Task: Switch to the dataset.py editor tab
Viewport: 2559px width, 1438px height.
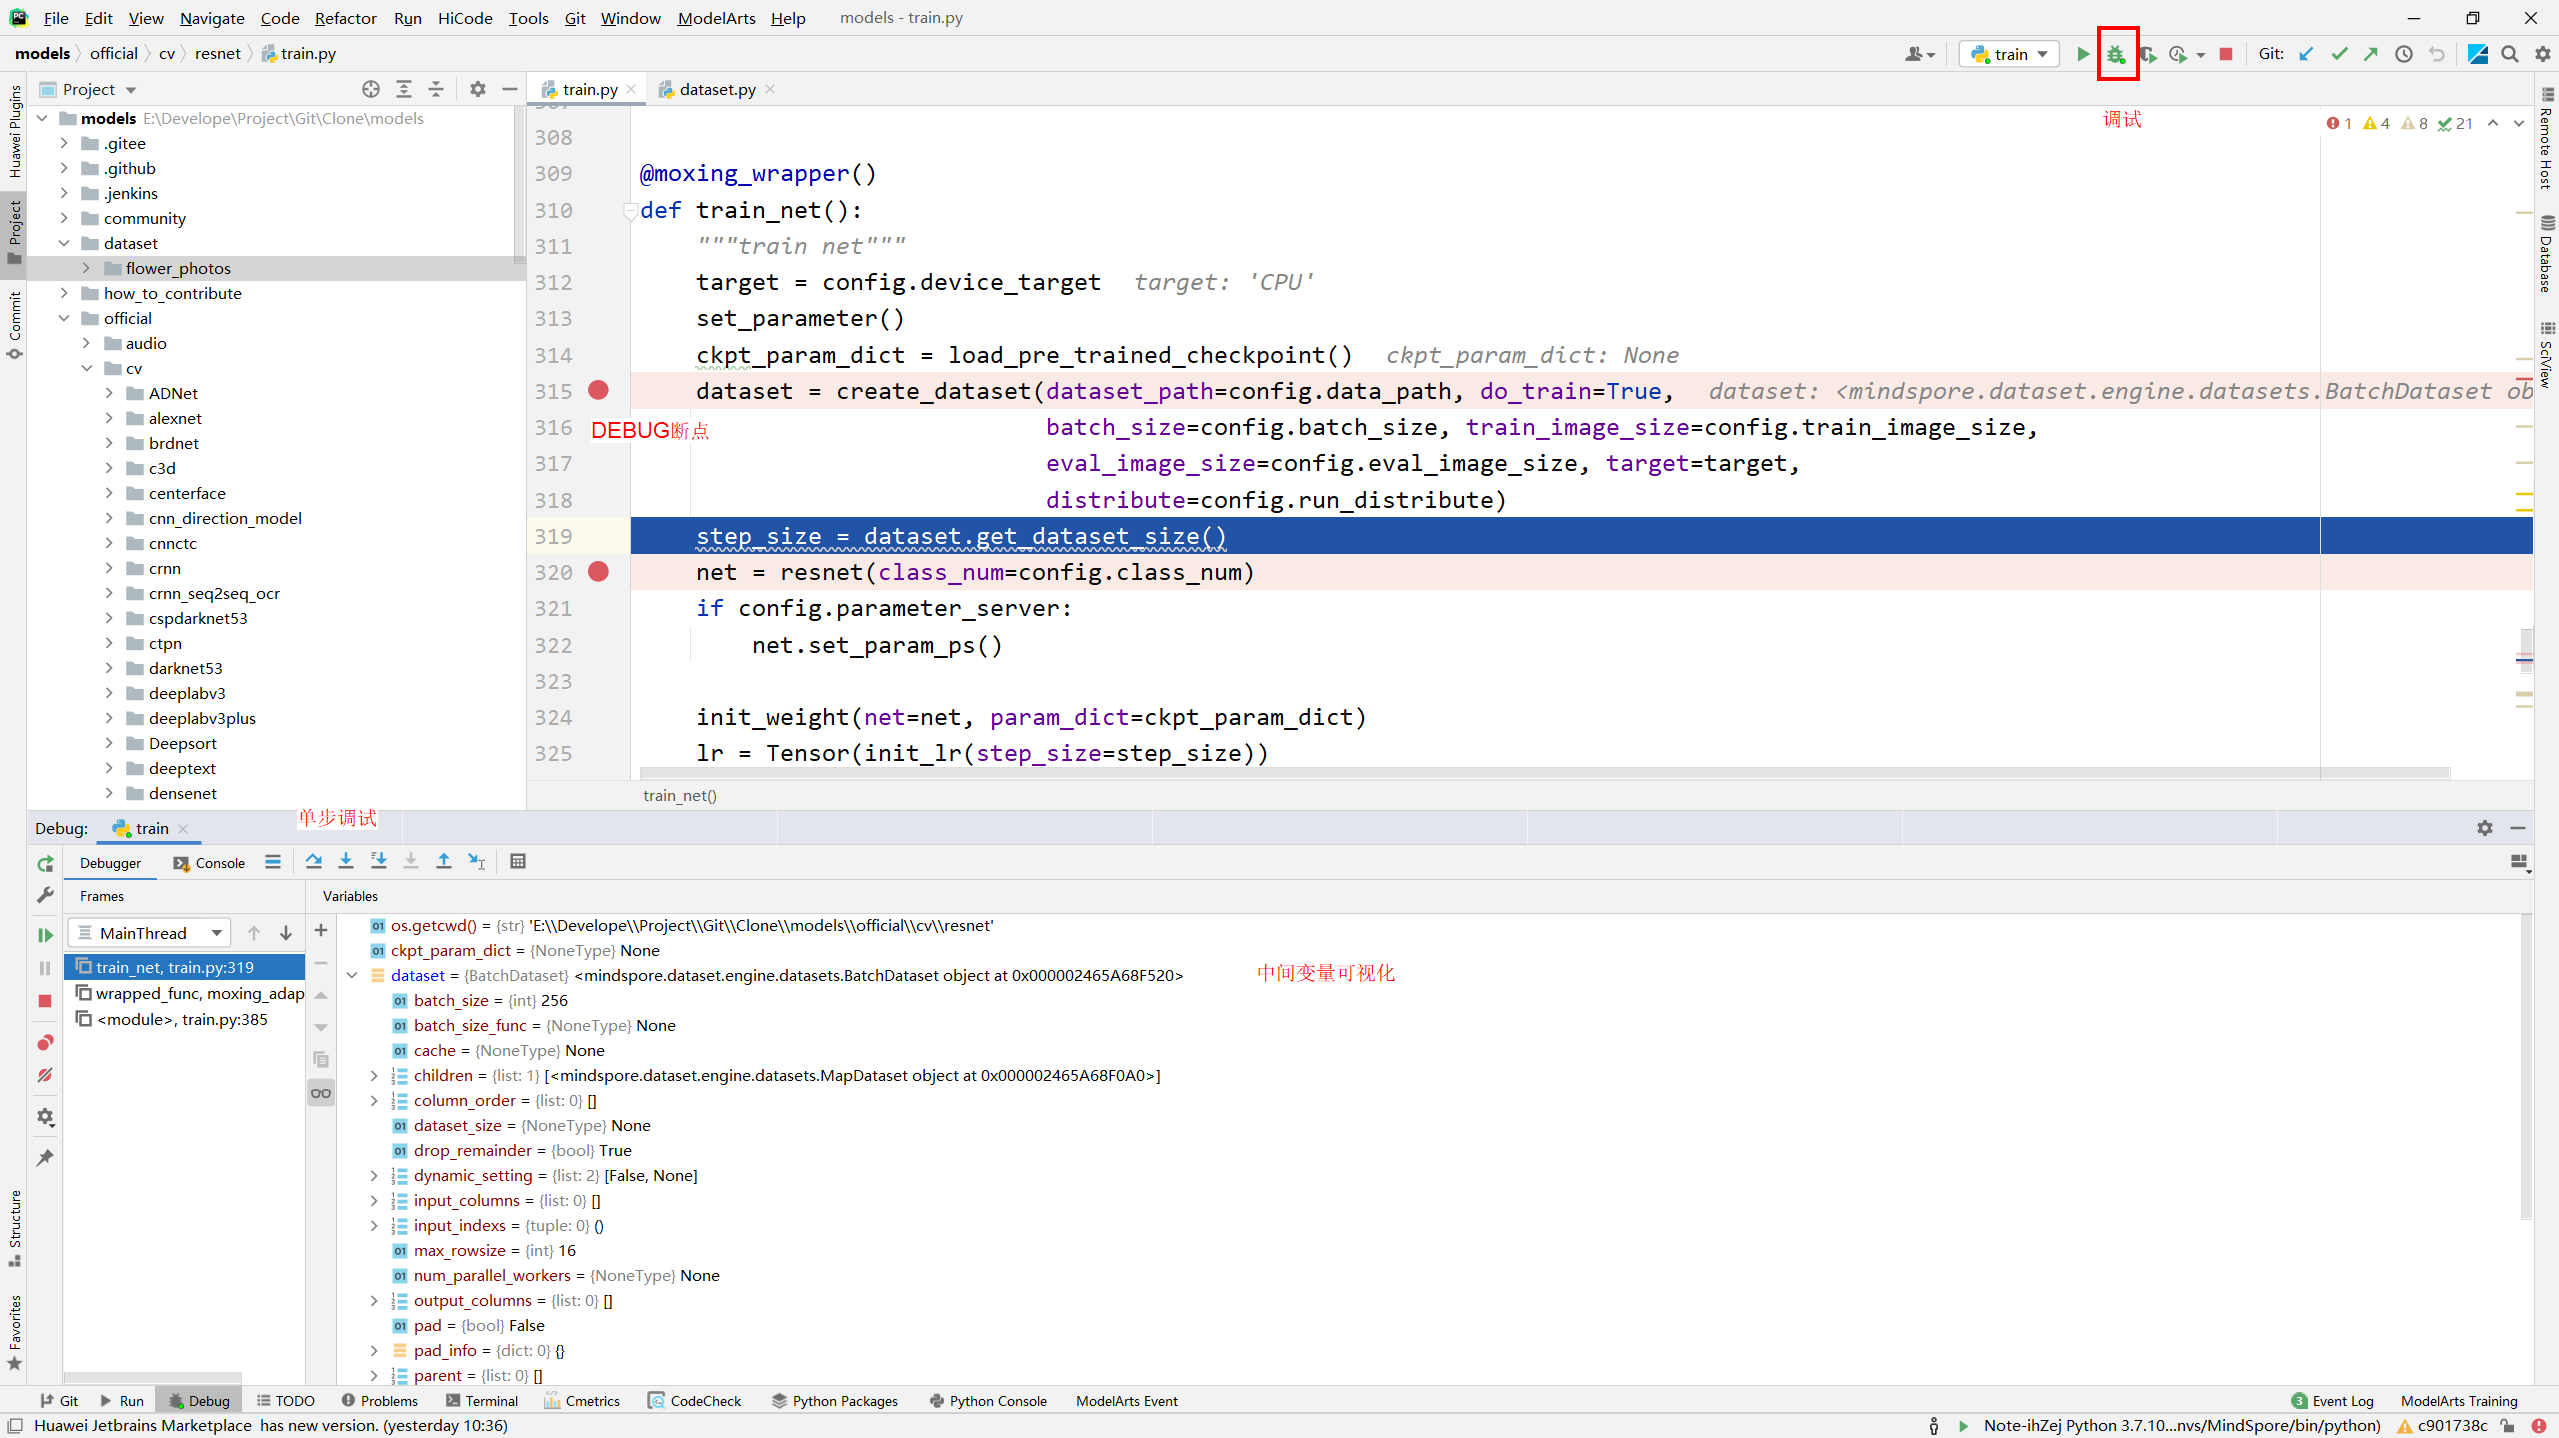Action: 716,89
